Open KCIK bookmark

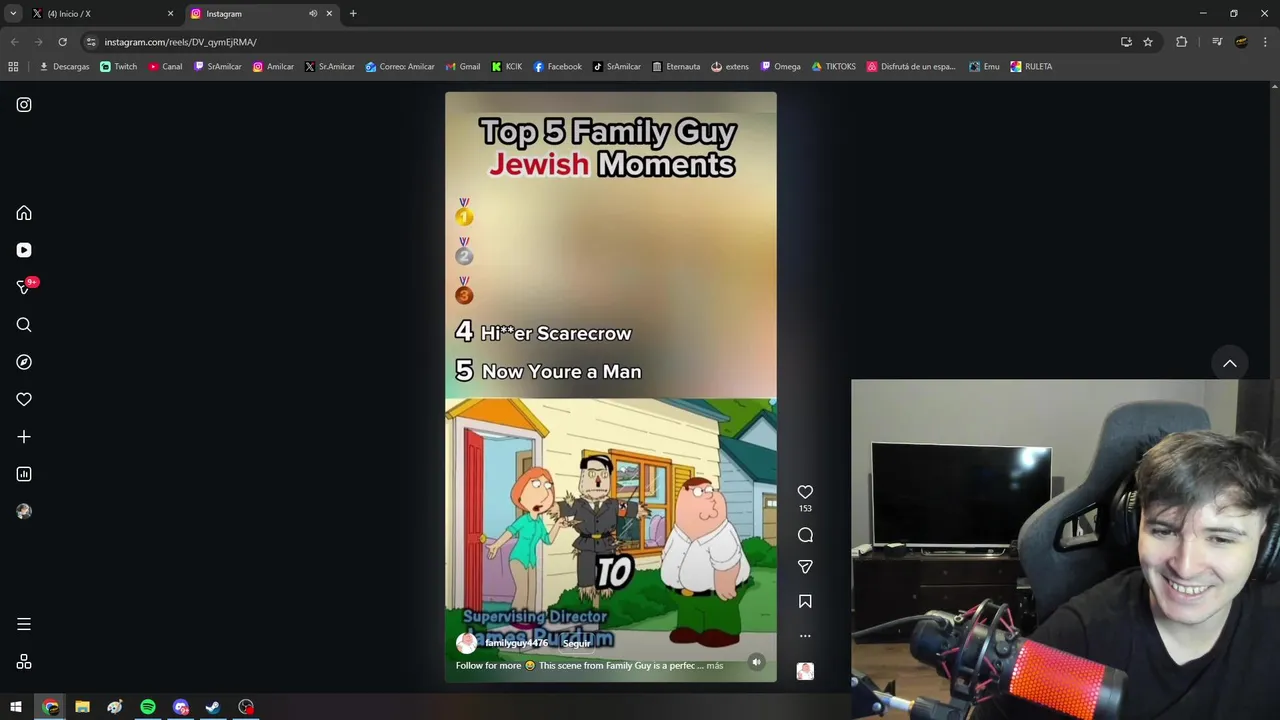pyautogui.click(x=507, y=67)
